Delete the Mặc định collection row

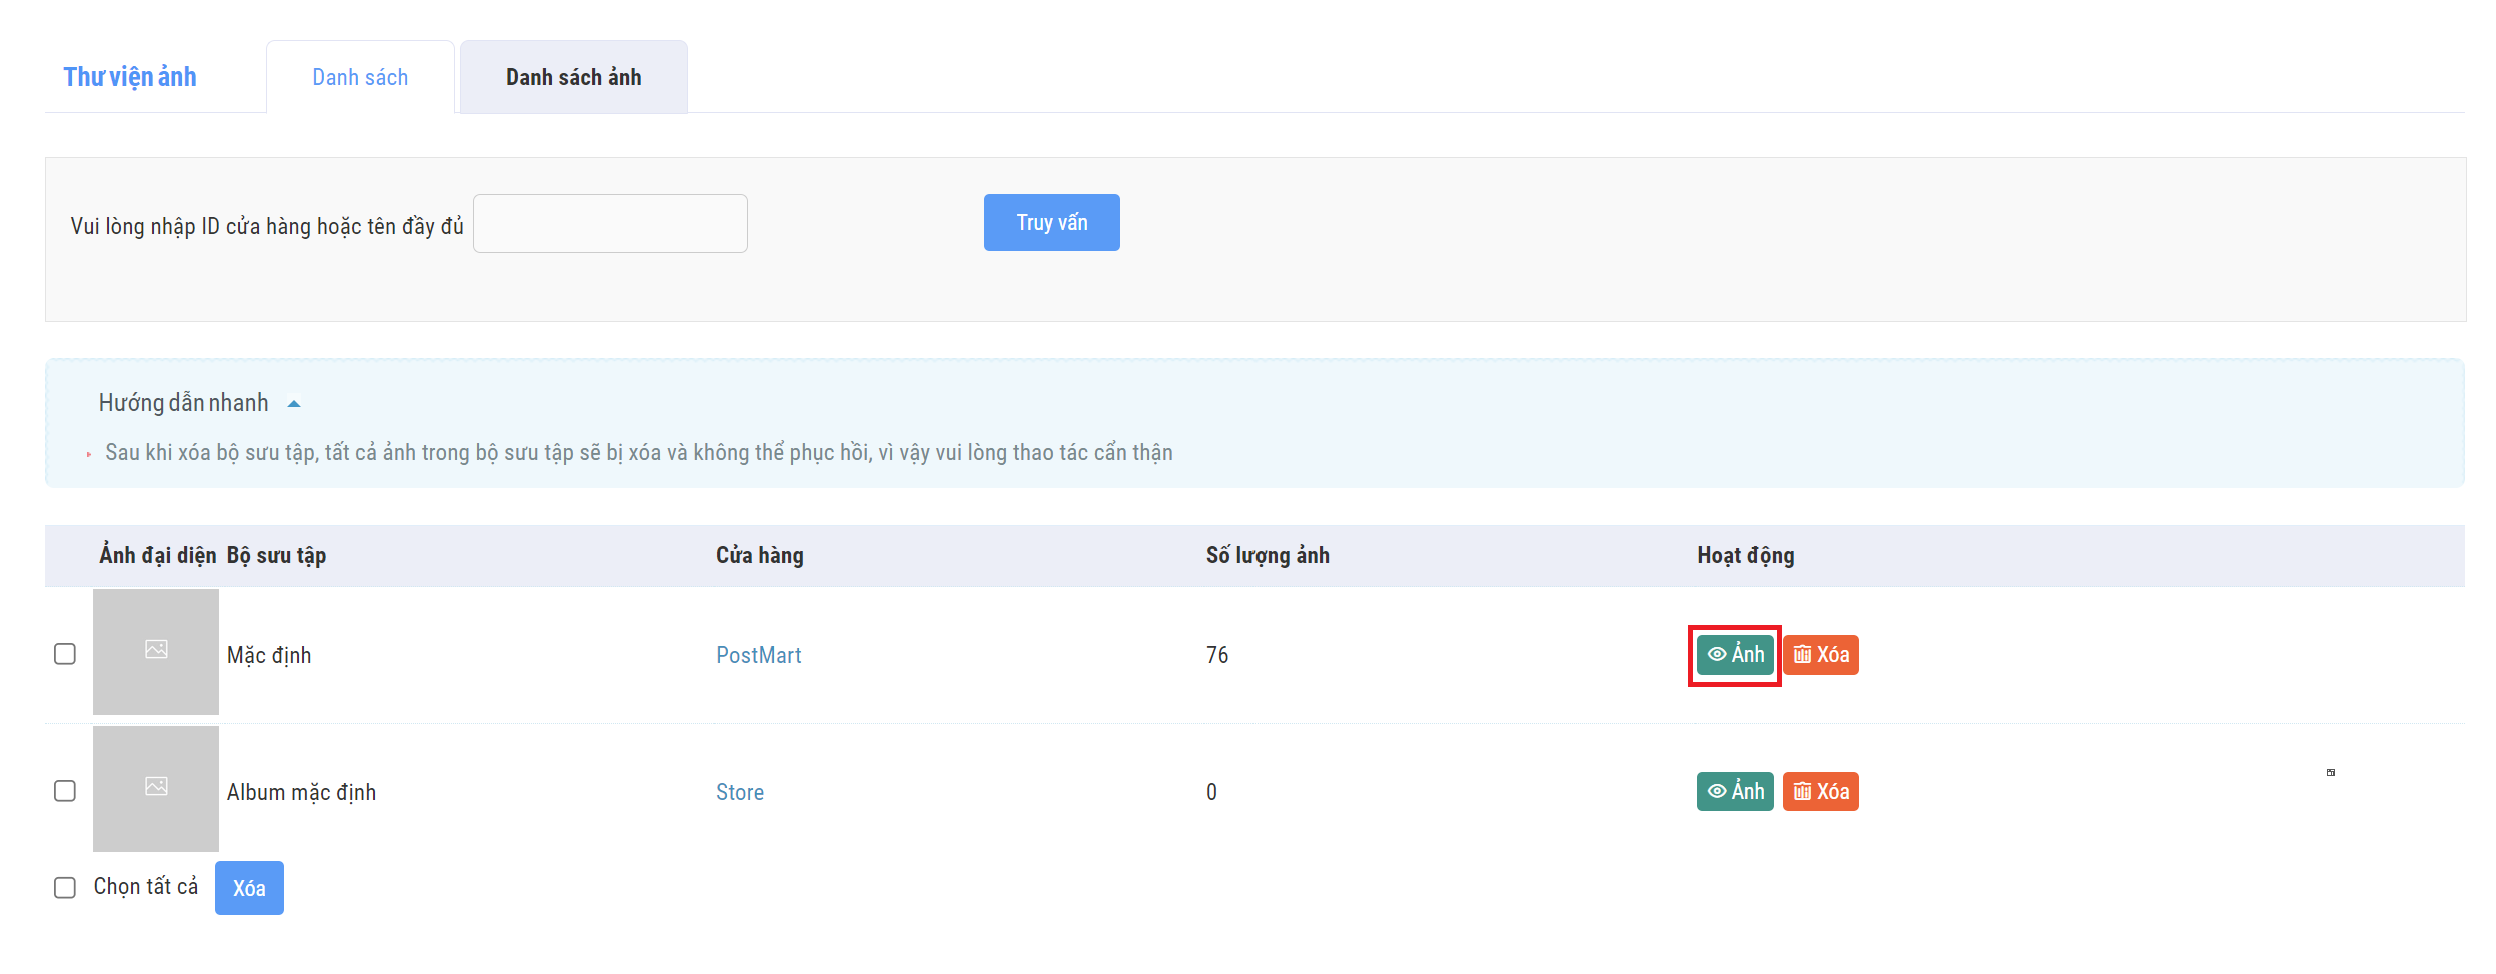pyautogui.click(x=1820, y=655)
